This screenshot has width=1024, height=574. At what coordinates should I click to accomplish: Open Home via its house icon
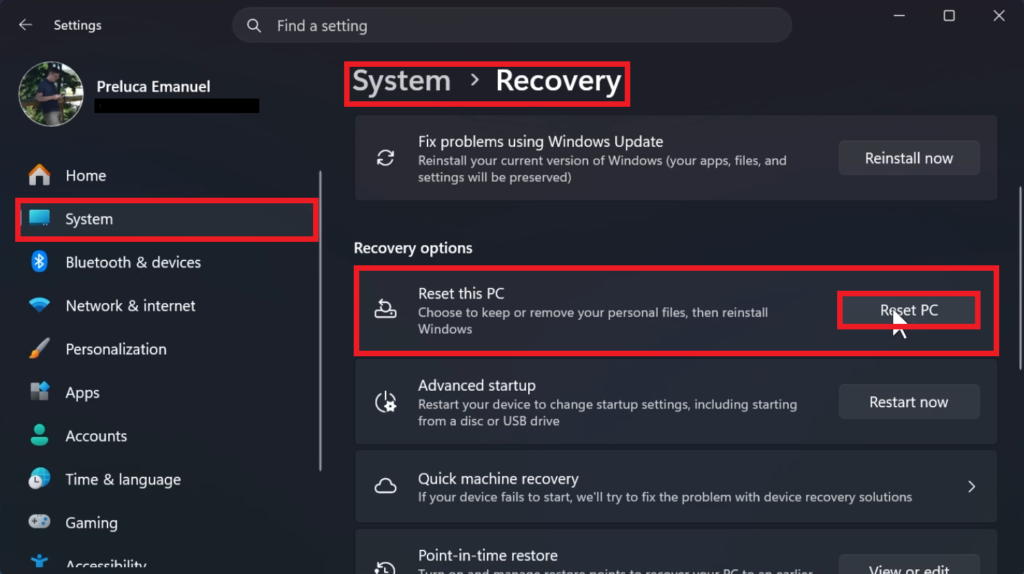tap(39, 175)
